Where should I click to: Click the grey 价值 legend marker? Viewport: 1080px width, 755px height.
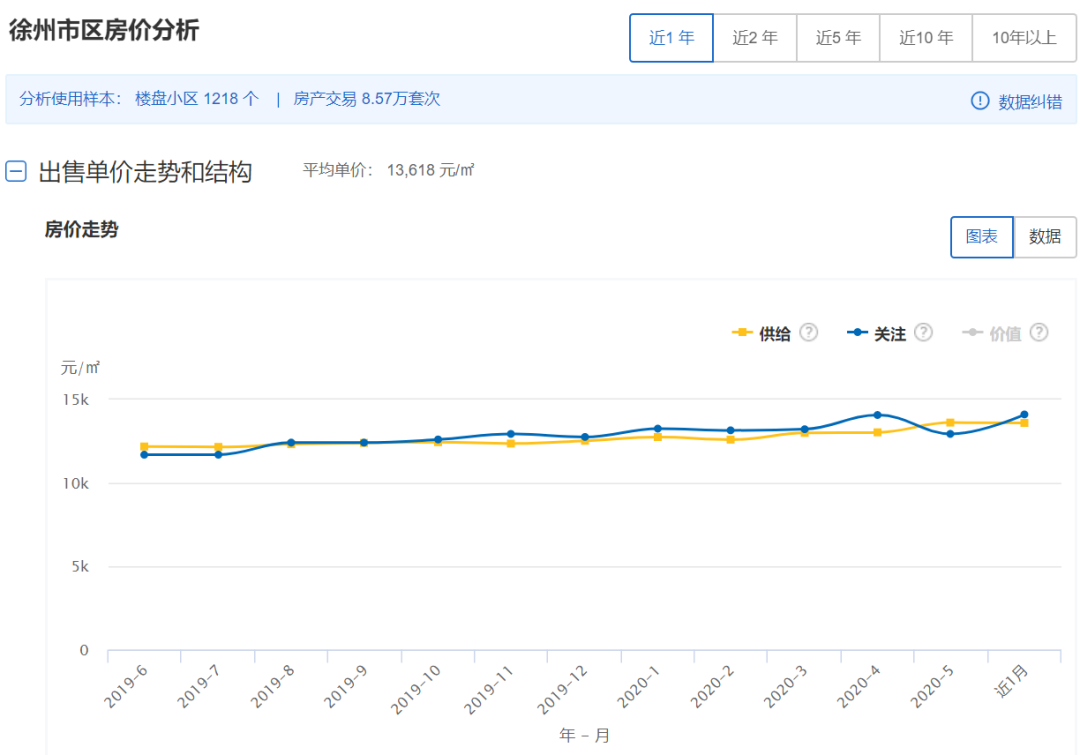click(972, 333)
